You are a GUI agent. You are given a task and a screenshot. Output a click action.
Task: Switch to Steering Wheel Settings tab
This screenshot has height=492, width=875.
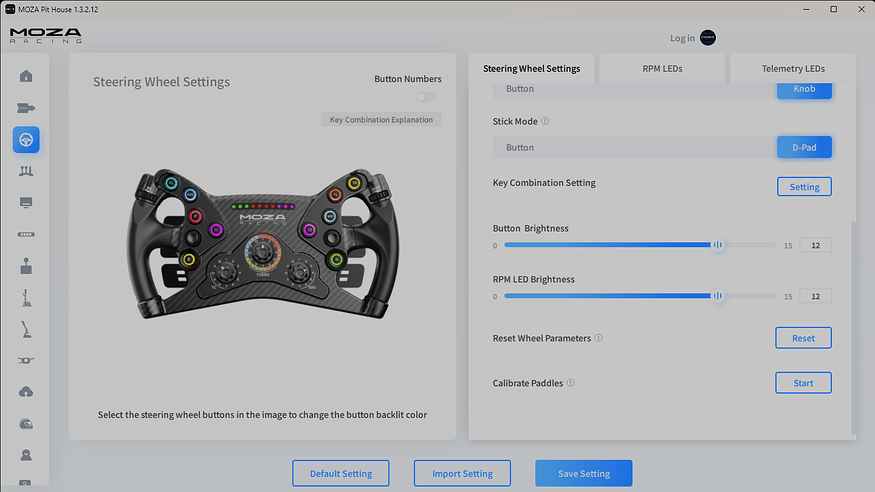coord(531,68)
